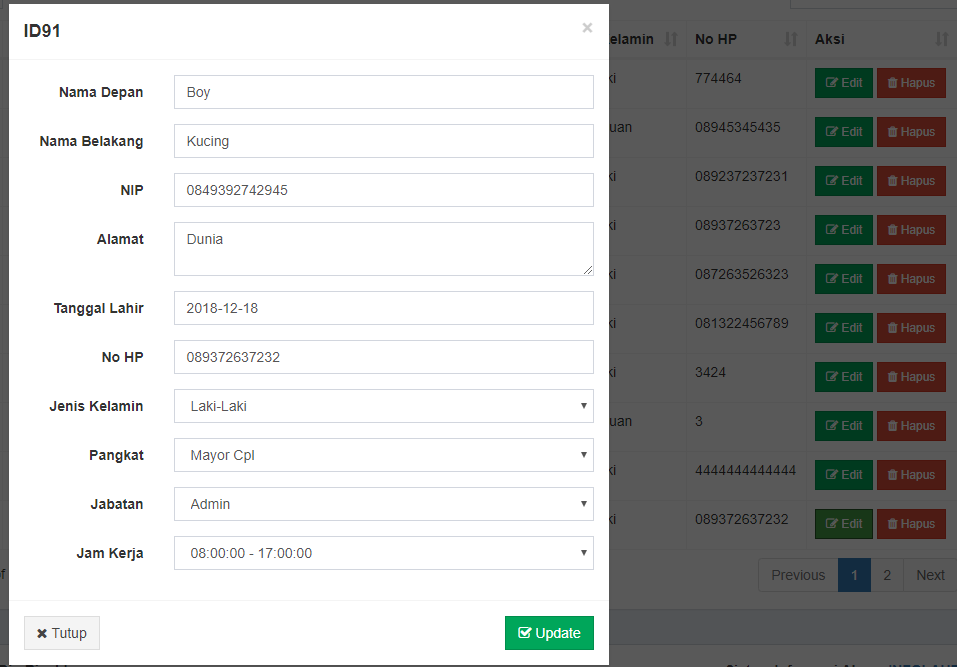Open the Jabatan dropdown set to Admin
The image size is (957, 667).
tap(383, 504)
